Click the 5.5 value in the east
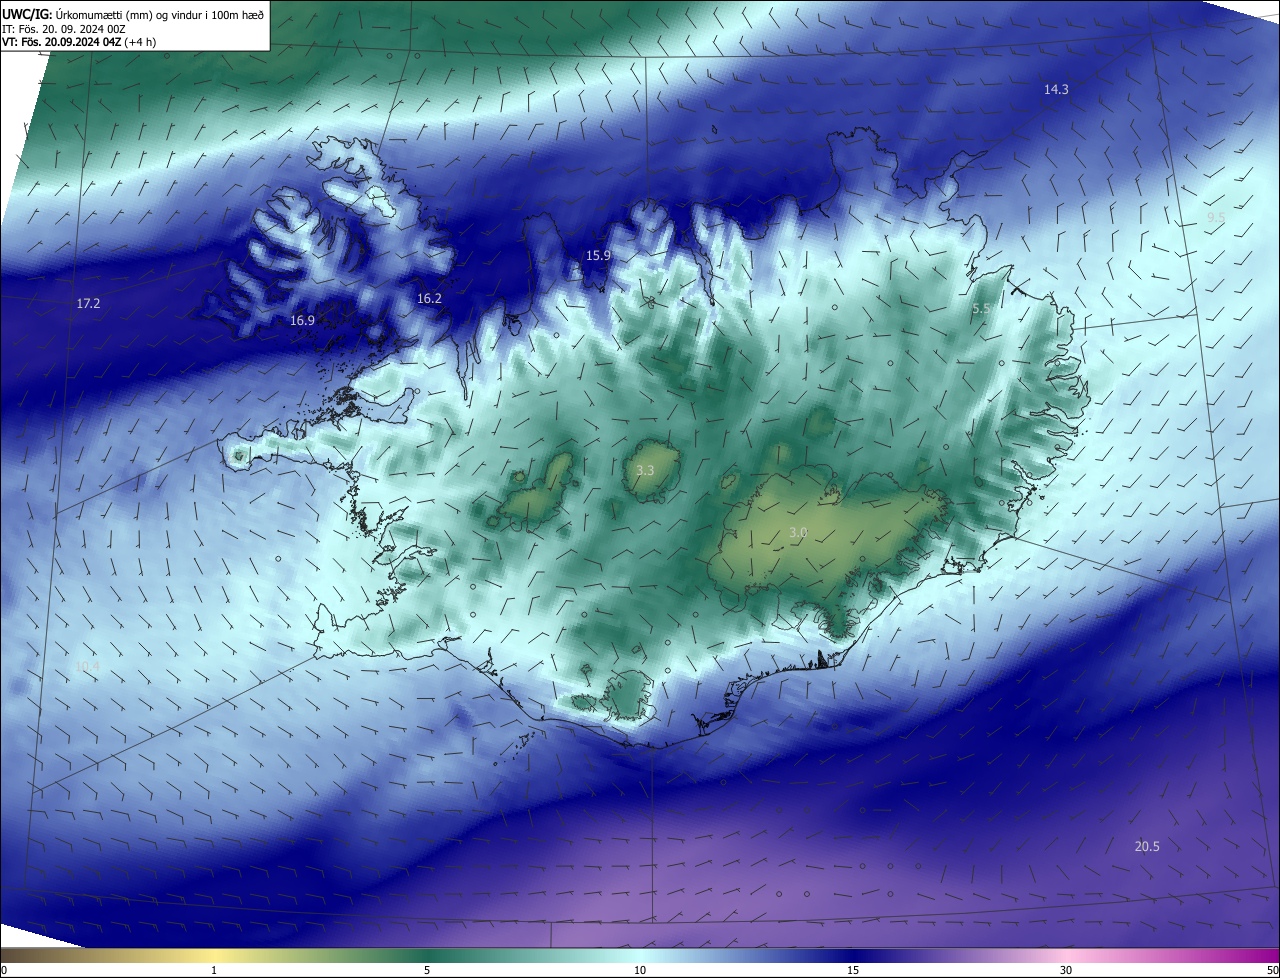Image resolution: width=1280 pixels, height=978 pixels. click(981, 310)
